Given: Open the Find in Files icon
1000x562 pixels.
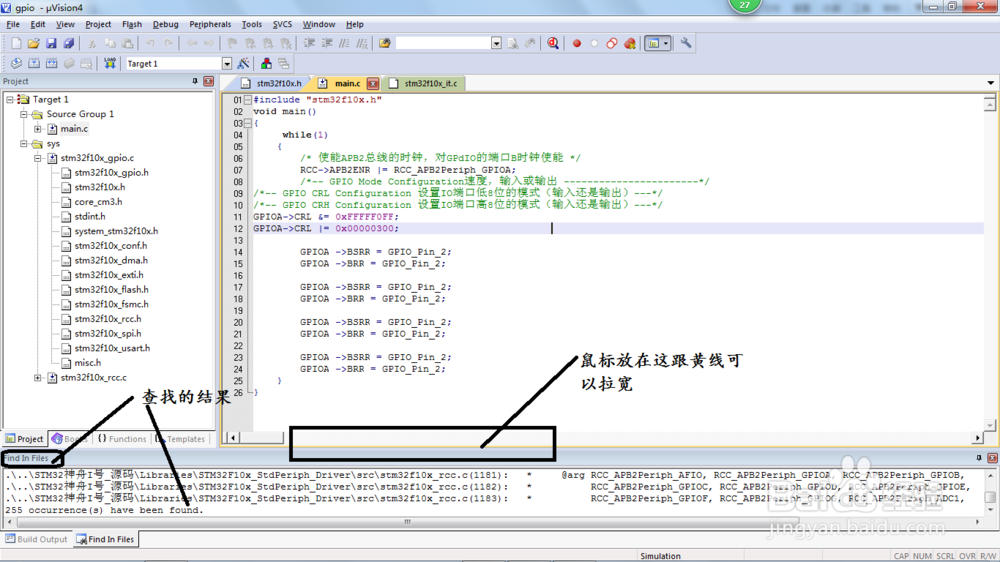Looking at the screenshot, I should (385, 43).
